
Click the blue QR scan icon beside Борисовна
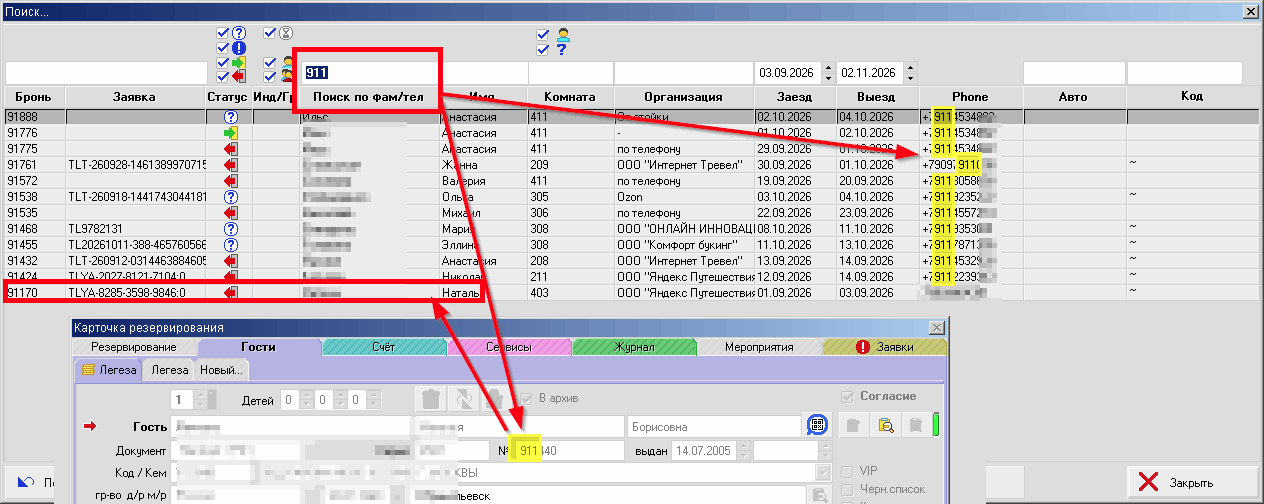pyautogui.click(x=818, y=425)
